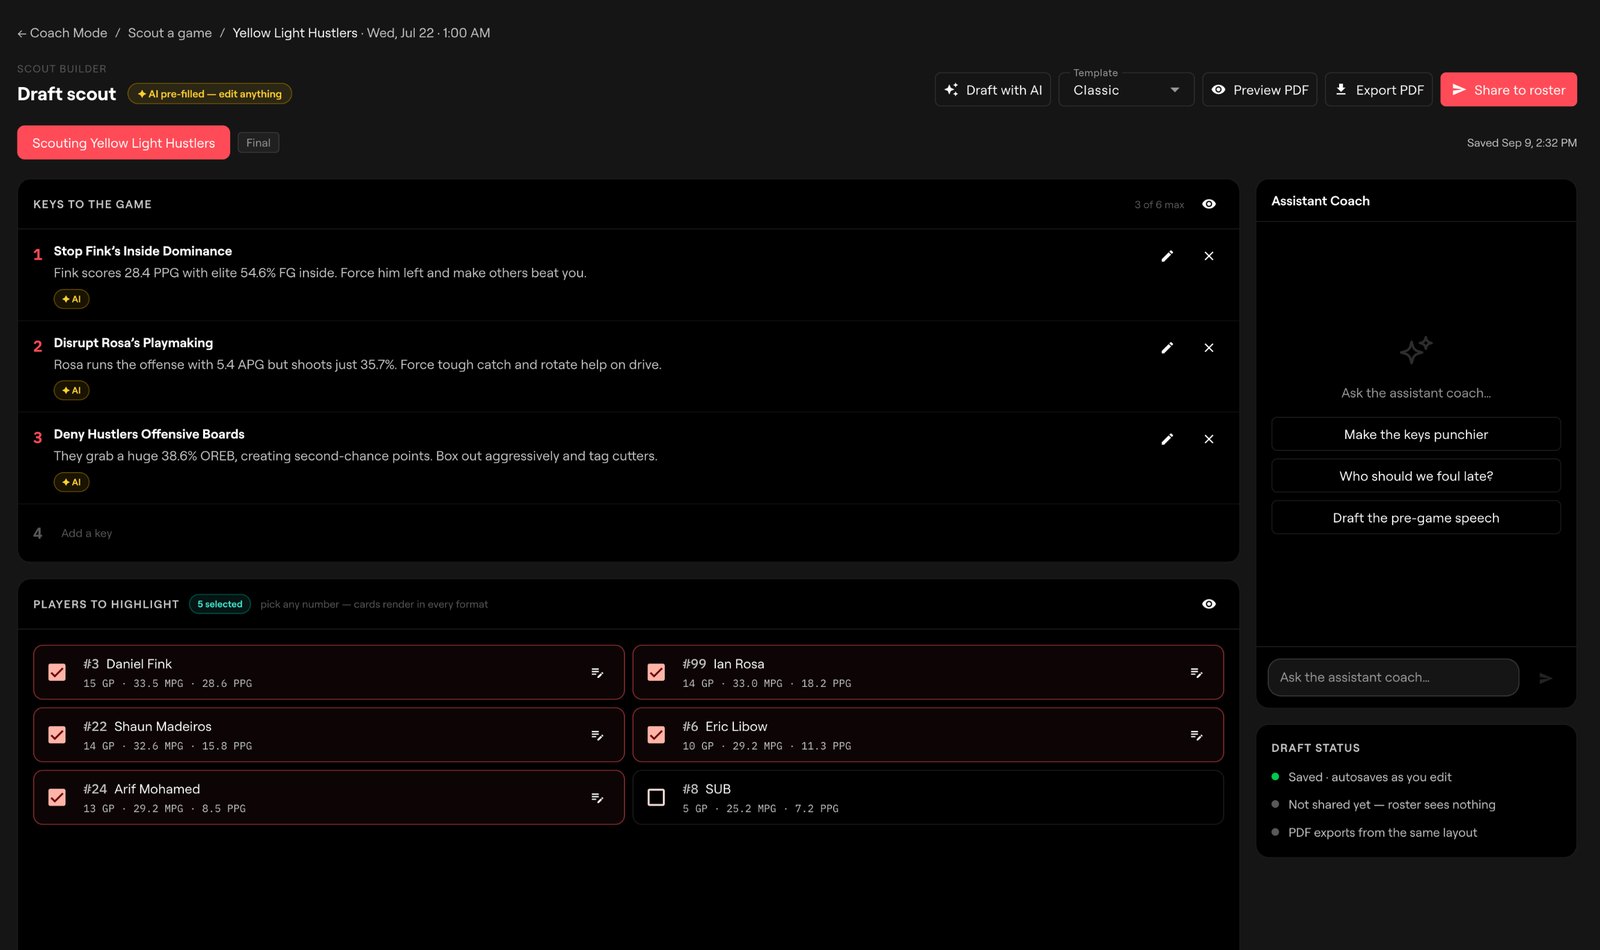Uncheck Daniel Fink player card
The width and height of the screenshot is (1600, 950).
coord(57,673)
